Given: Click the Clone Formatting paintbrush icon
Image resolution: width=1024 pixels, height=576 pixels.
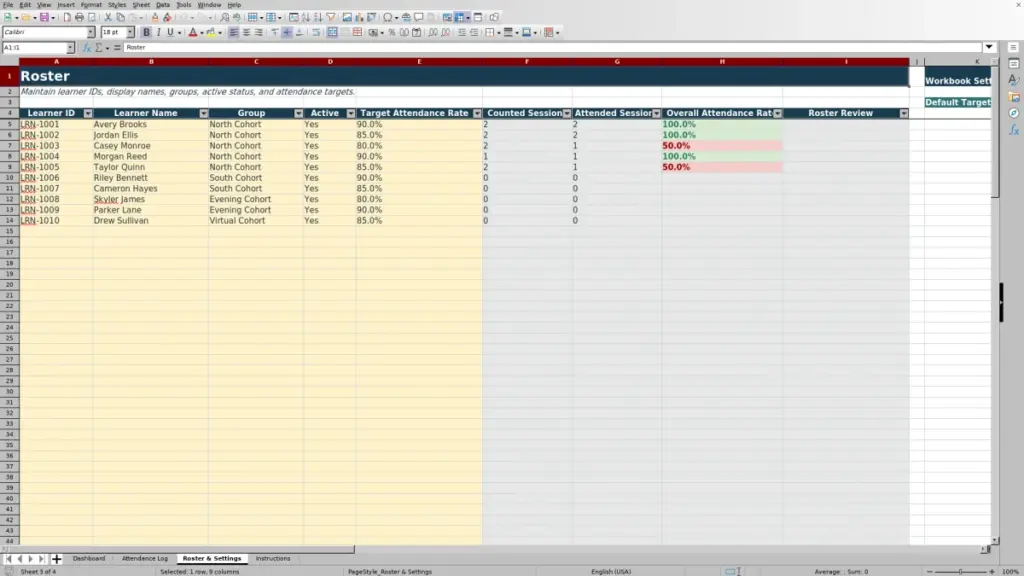Looking at the screenshot, I should point(155,17).
